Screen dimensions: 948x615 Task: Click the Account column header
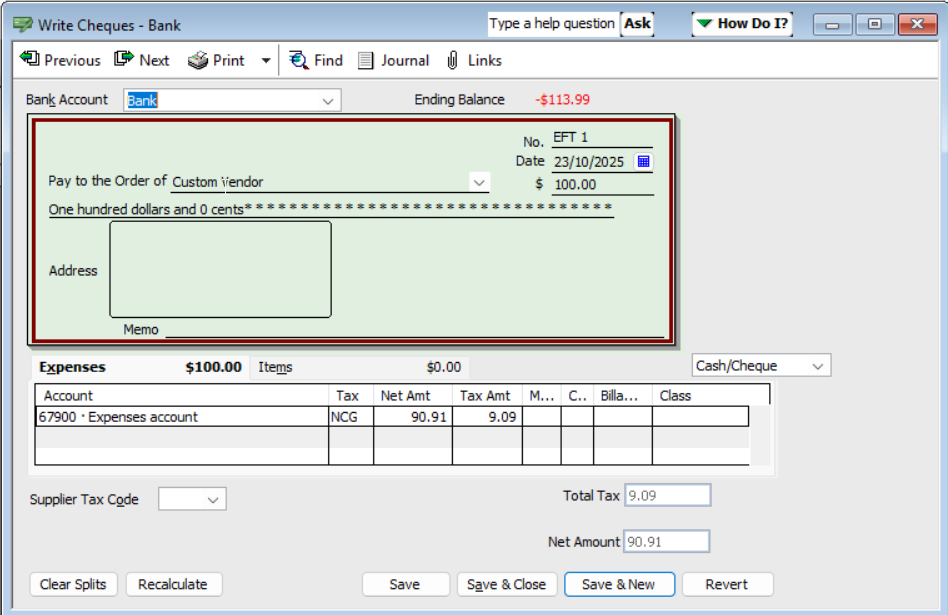point(182,395)
